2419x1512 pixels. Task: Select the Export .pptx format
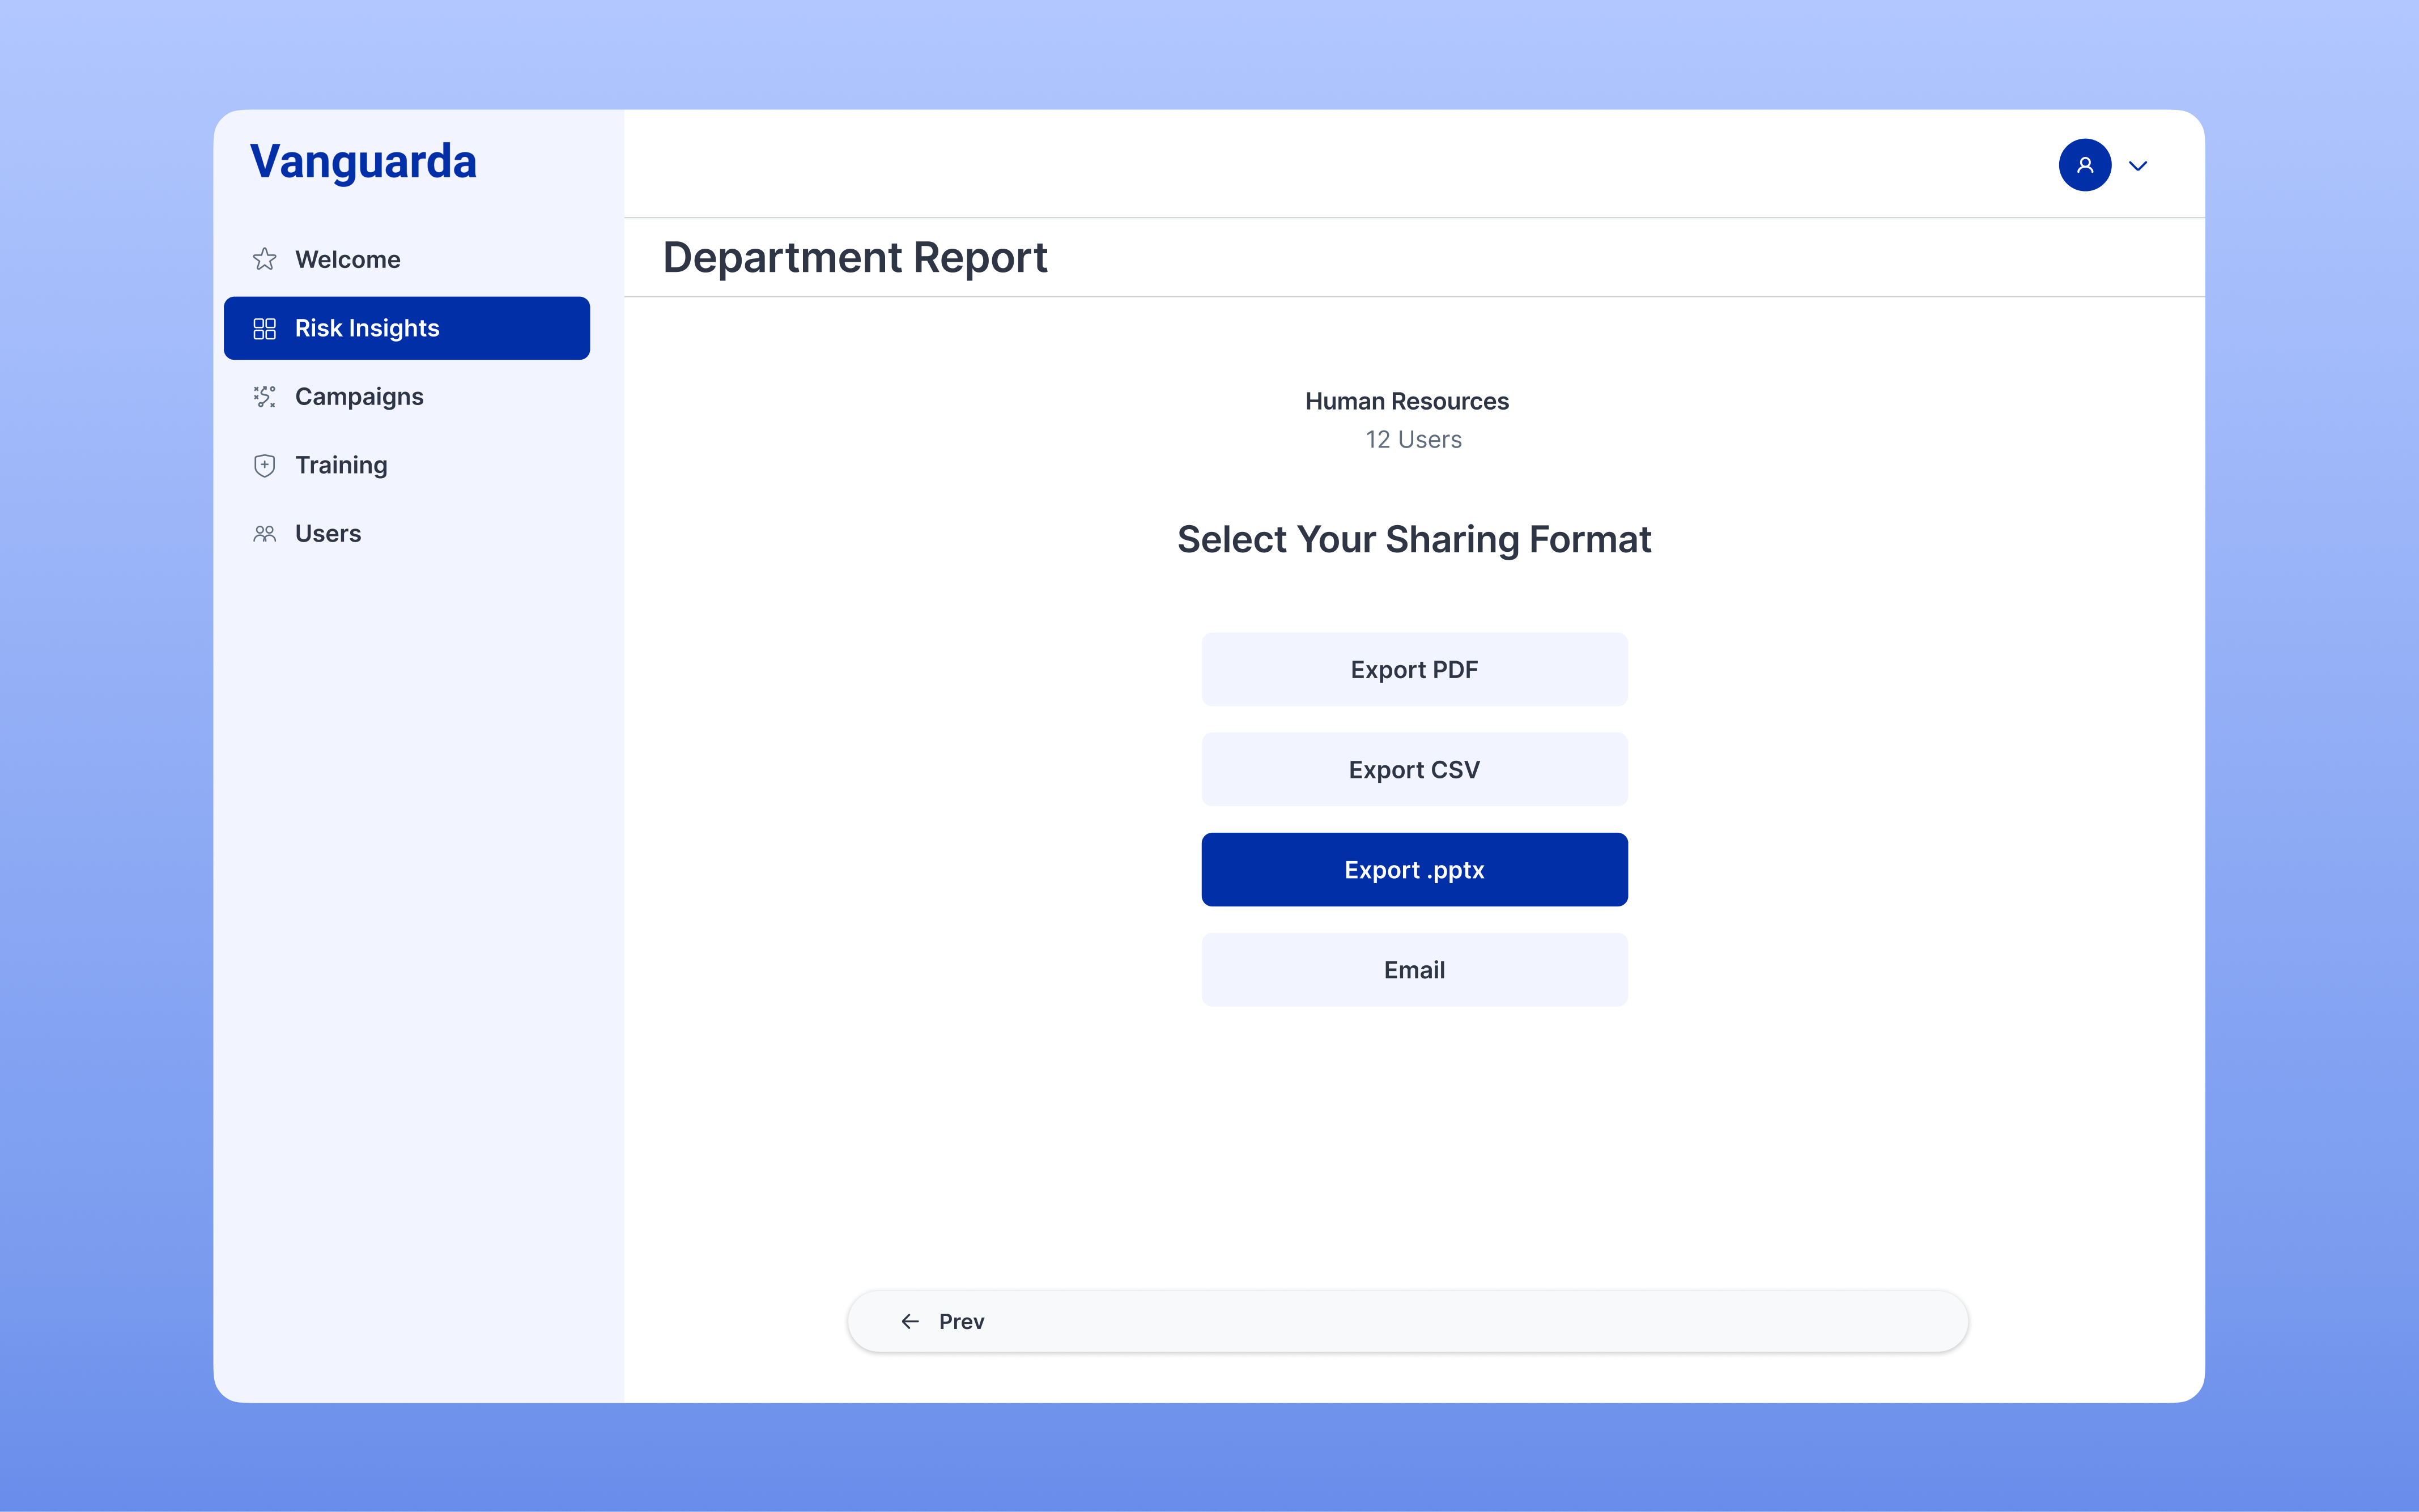1414,870
